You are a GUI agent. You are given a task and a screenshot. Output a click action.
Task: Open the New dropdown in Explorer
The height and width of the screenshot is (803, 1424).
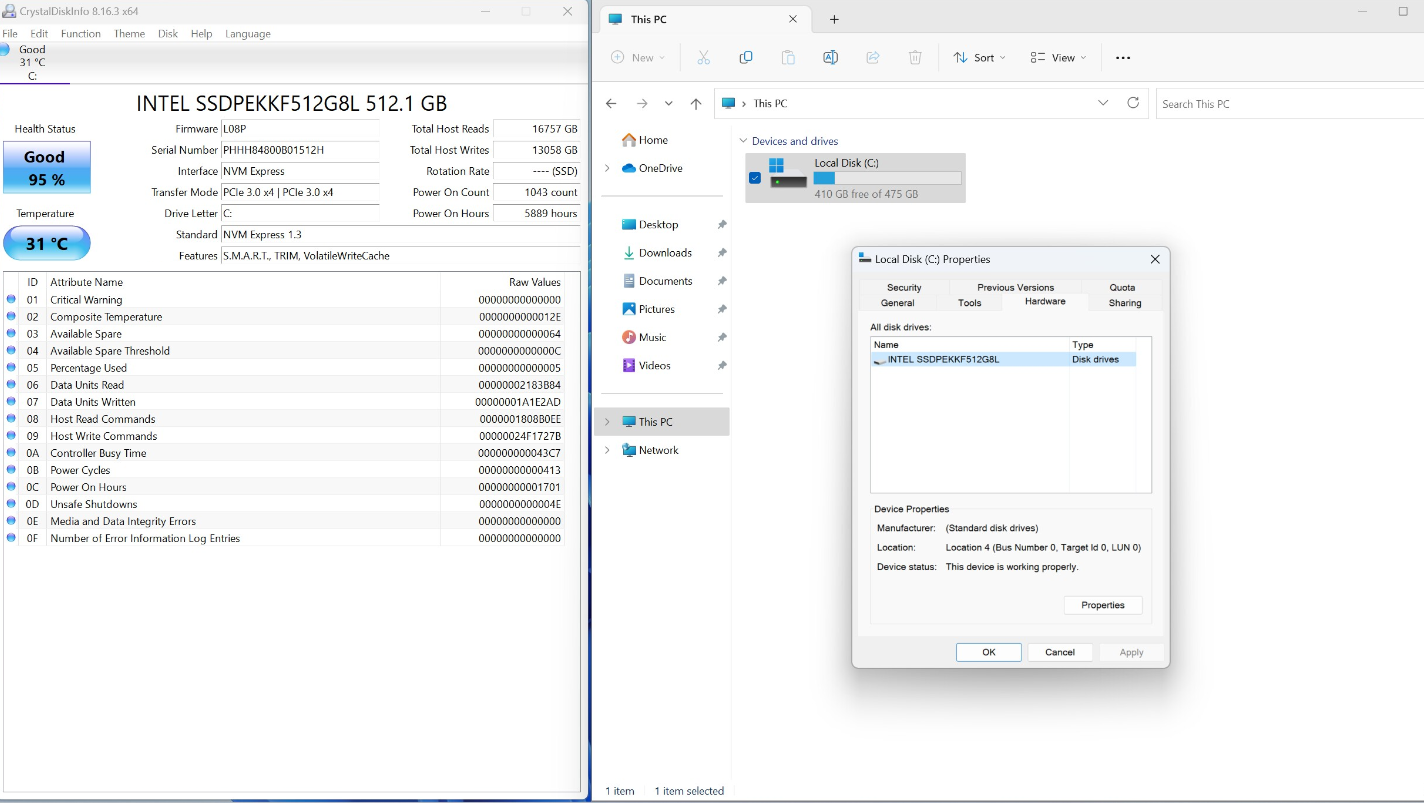638,58
